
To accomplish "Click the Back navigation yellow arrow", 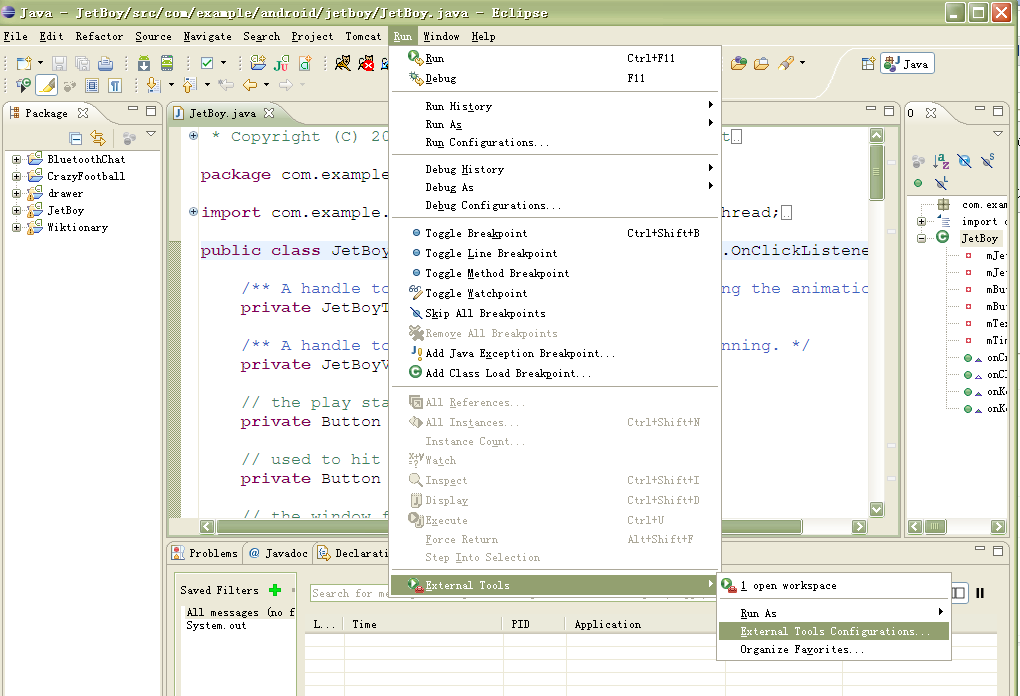I will tap(250, 85).
